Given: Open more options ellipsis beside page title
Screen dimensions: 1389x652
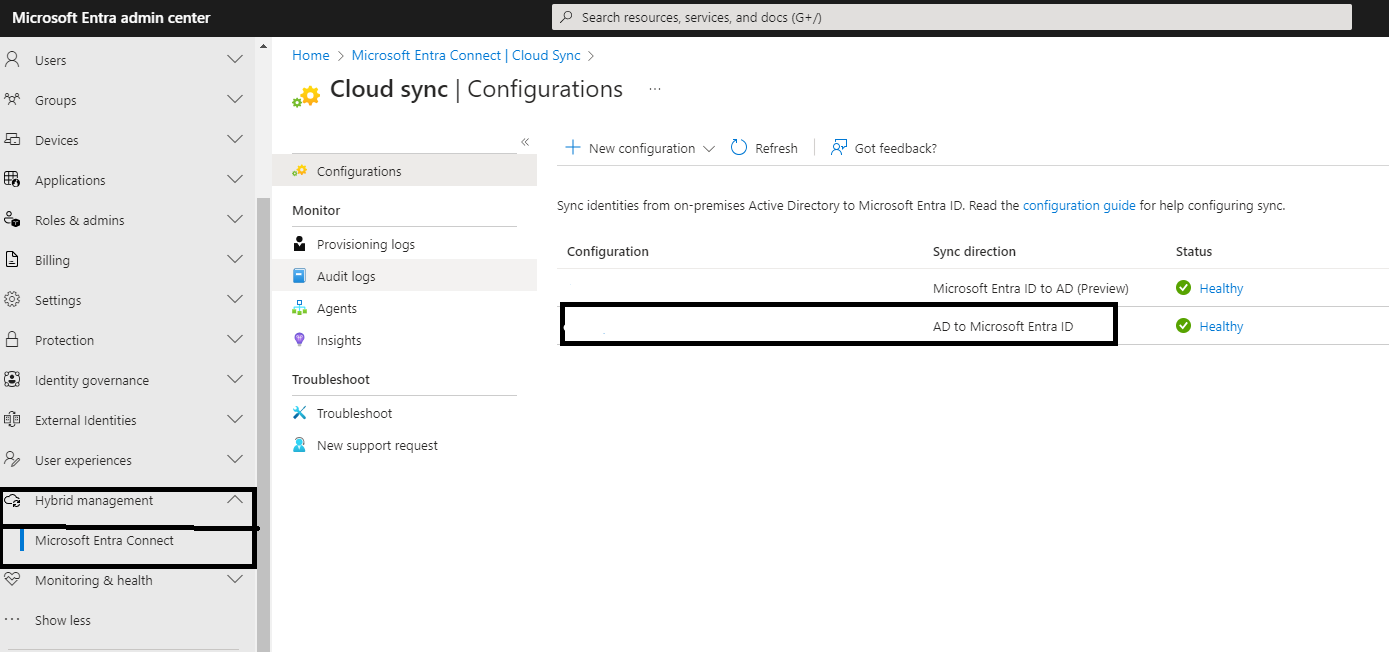Looking at the screenshot, I should [655, 89].
